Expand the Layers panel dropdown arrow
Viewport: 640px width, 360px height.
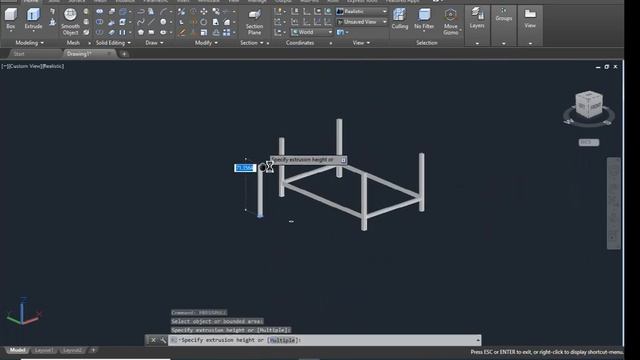point(477,43)
